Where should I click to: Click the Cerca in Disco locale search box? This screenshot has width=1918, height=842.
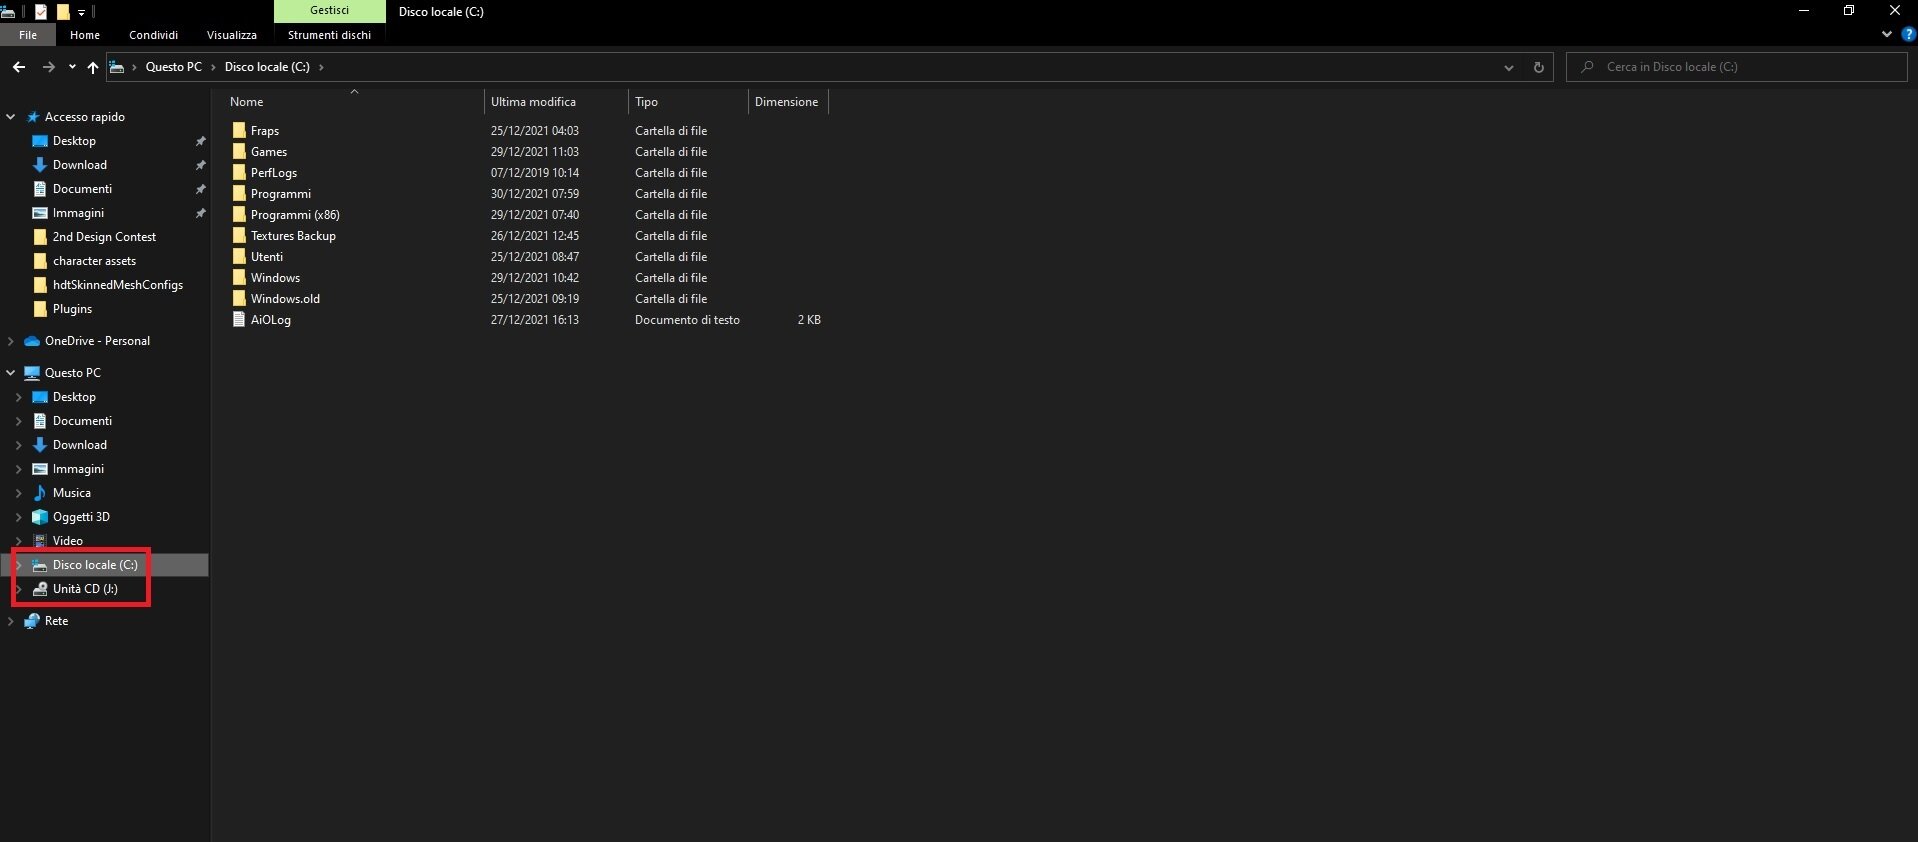pyautogui.click(x=1737, y=67)
